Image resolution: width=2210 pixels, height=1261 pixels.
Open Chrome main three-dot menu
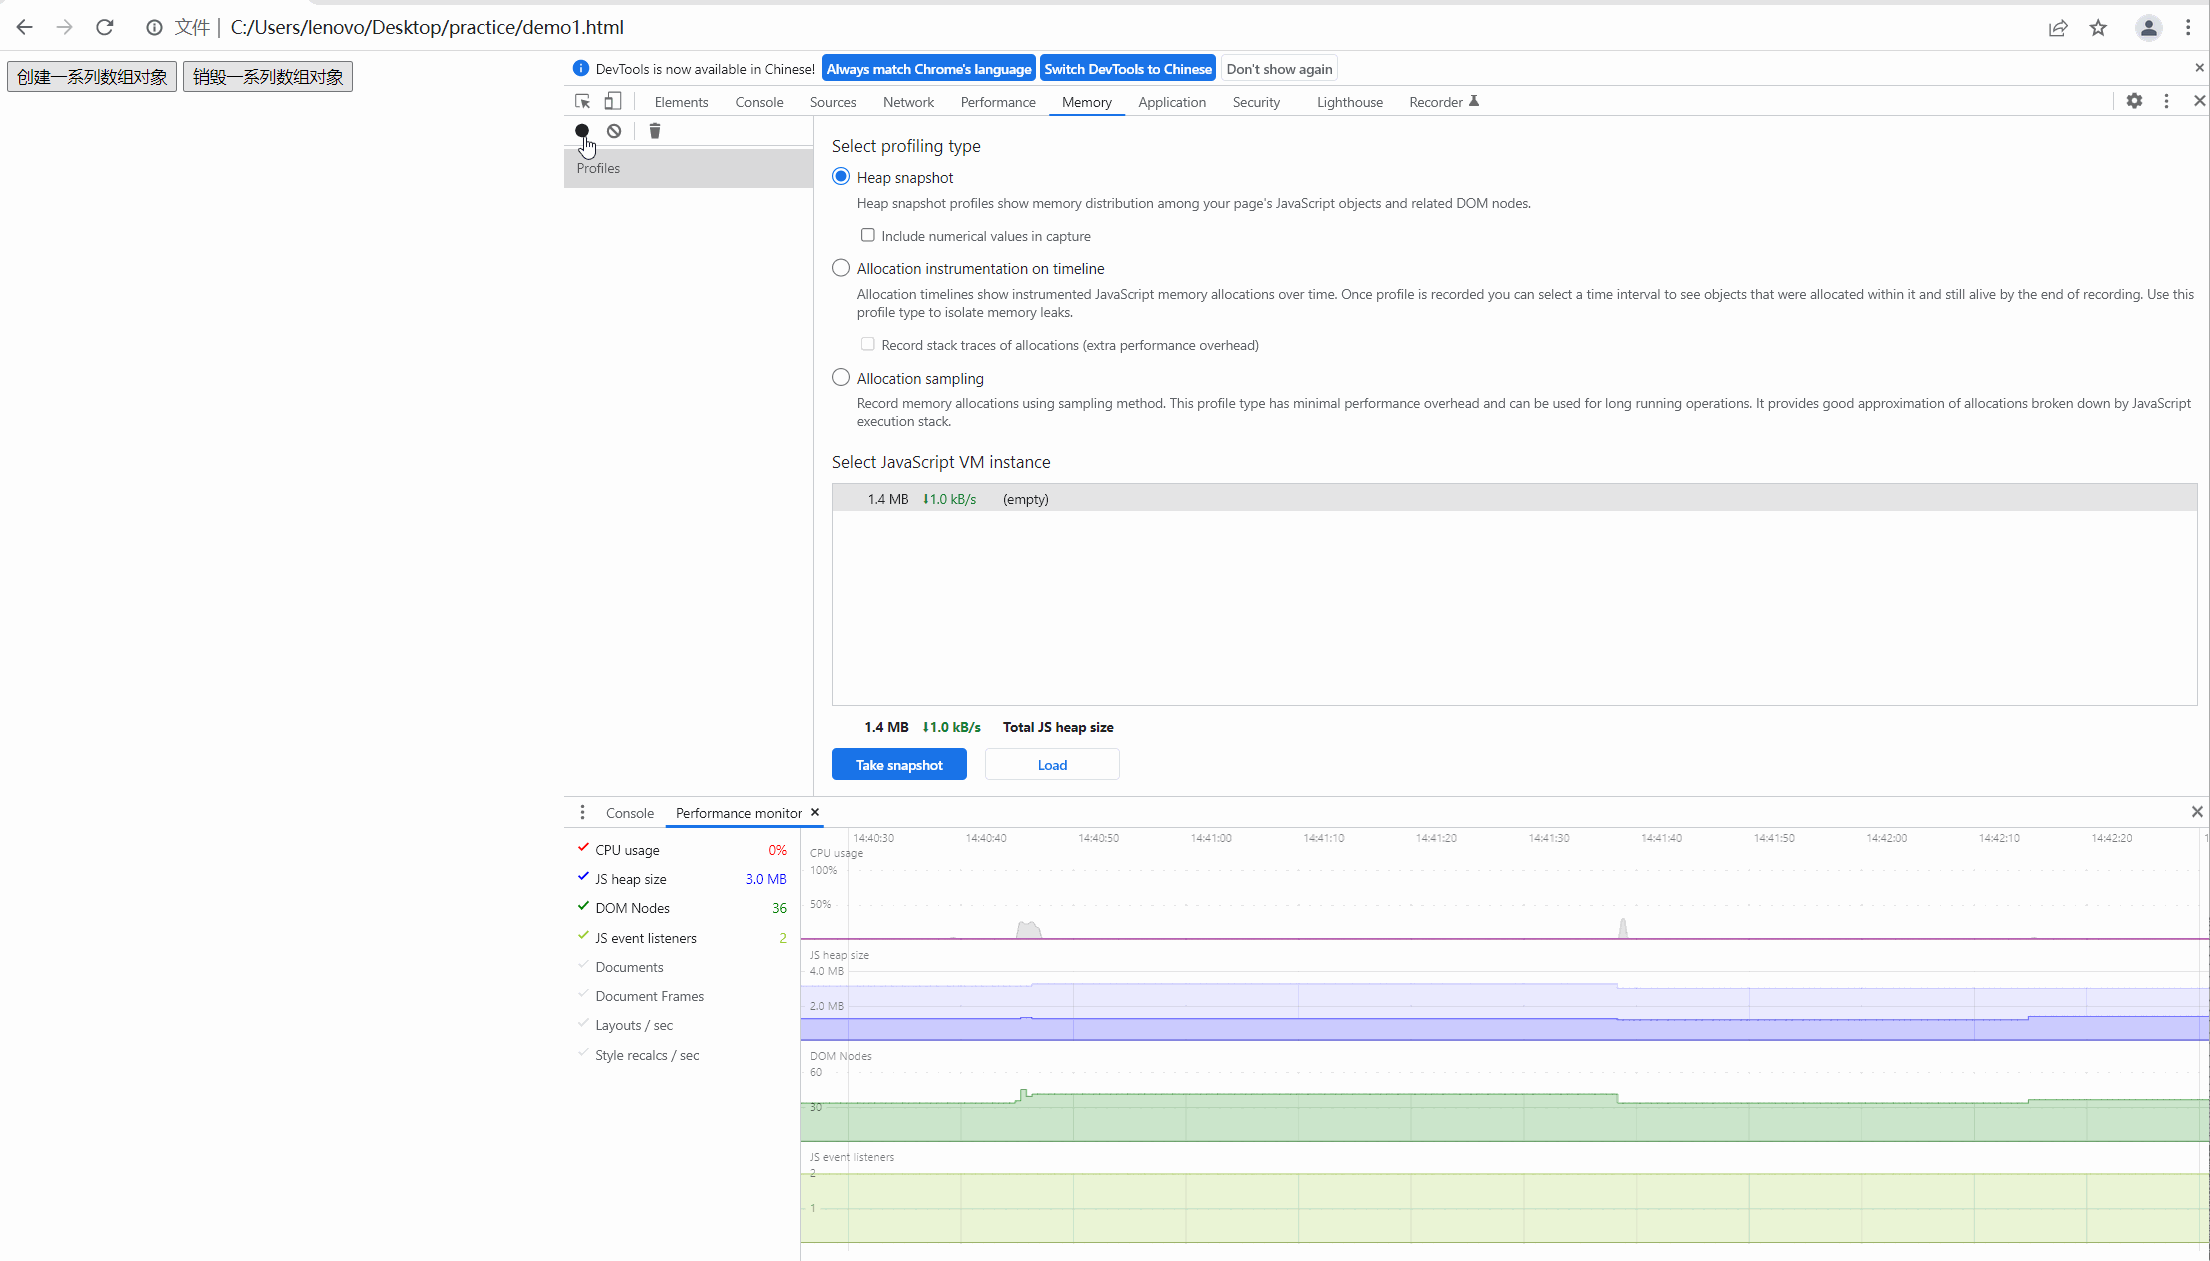coord(2187,28)
